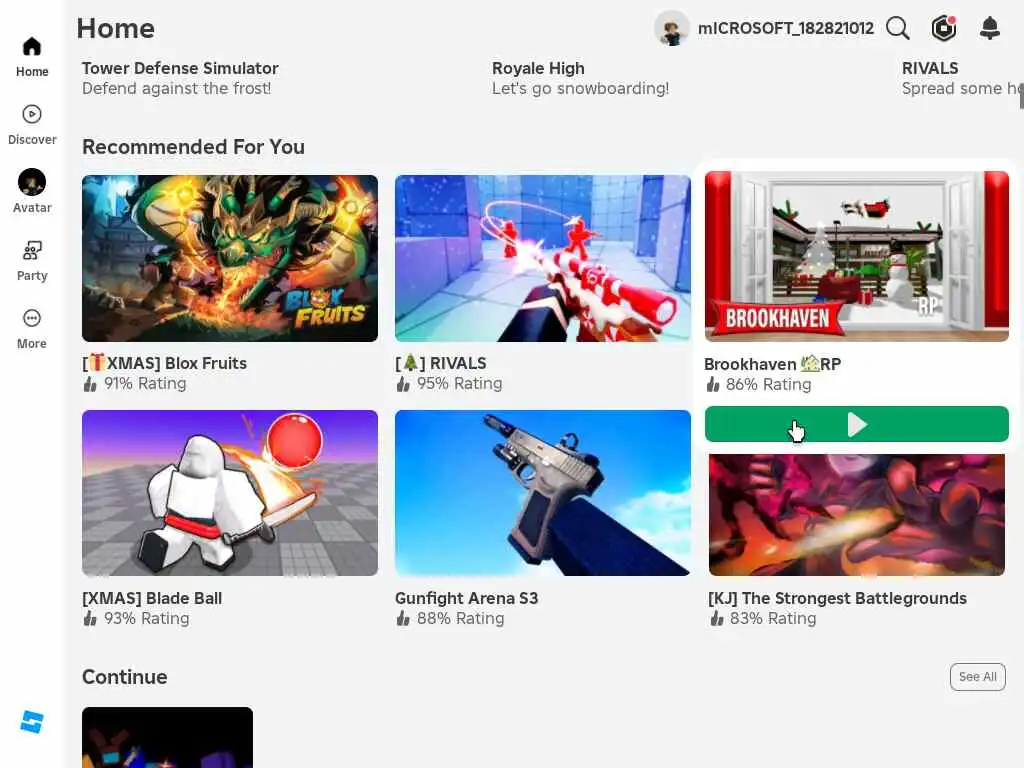Click the [🎄] RIVALS game title
The image size is (1024, 768).
pos(441,363)
